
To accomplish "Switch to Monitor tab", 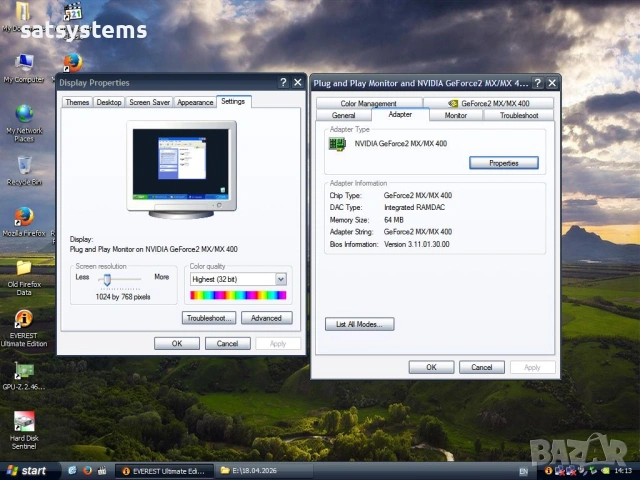I will 456,115.
